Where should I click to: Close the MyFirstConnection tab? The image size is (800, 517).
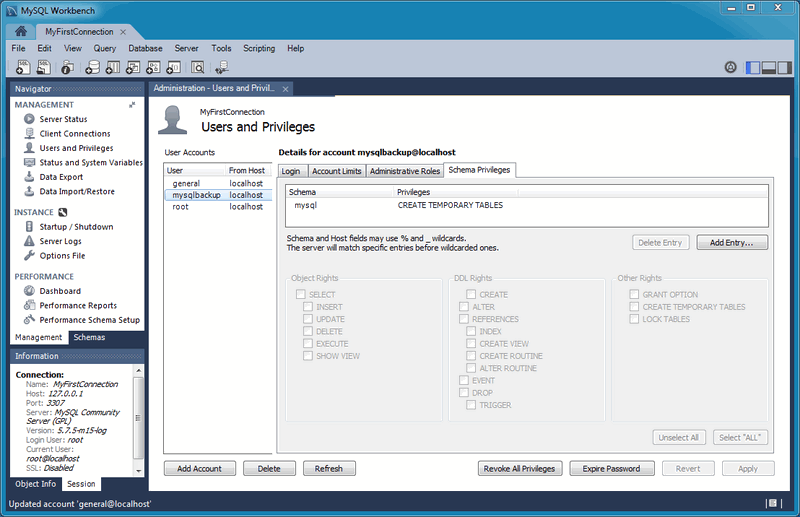(x=123, y=32)
